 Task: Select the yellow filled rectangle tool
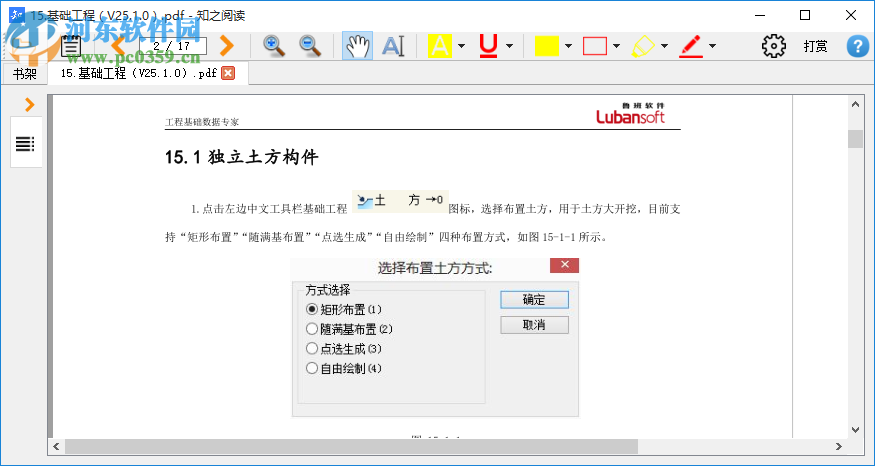coord(546,46)
